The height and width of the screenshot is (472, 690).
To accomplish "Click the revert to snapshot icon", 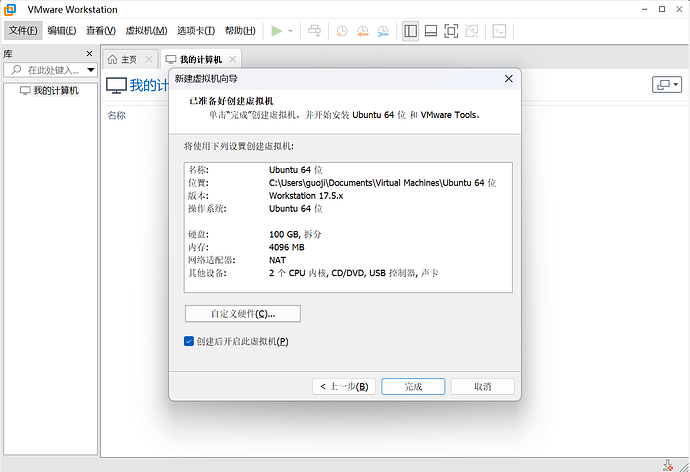I will point(362,31).
